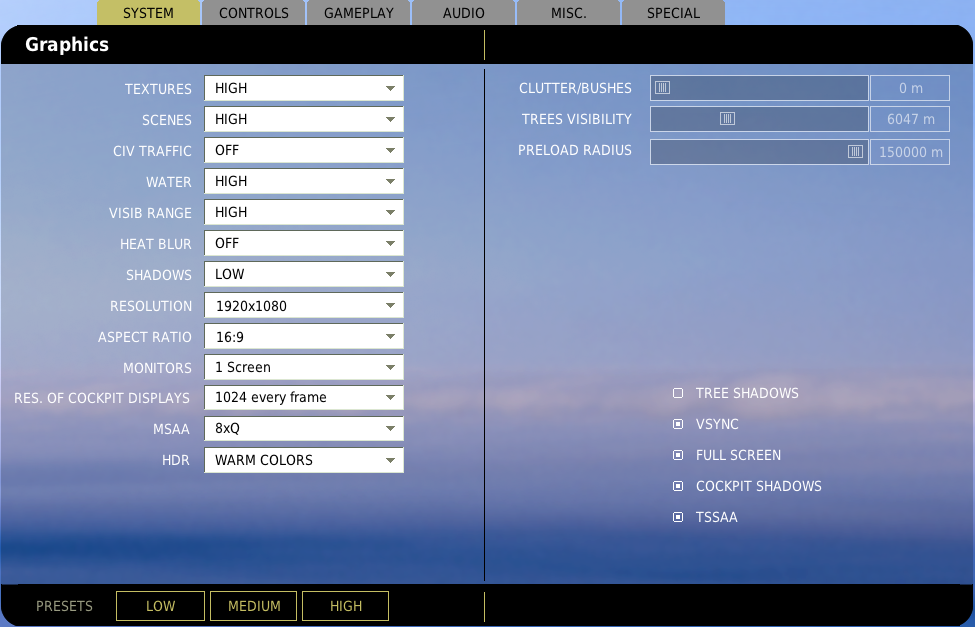The width and height of the screenshot is (975, 627).
Task: Click the TREES VISIBILITY slider handle
Action: pyautogui.click(x=728, y=119)
